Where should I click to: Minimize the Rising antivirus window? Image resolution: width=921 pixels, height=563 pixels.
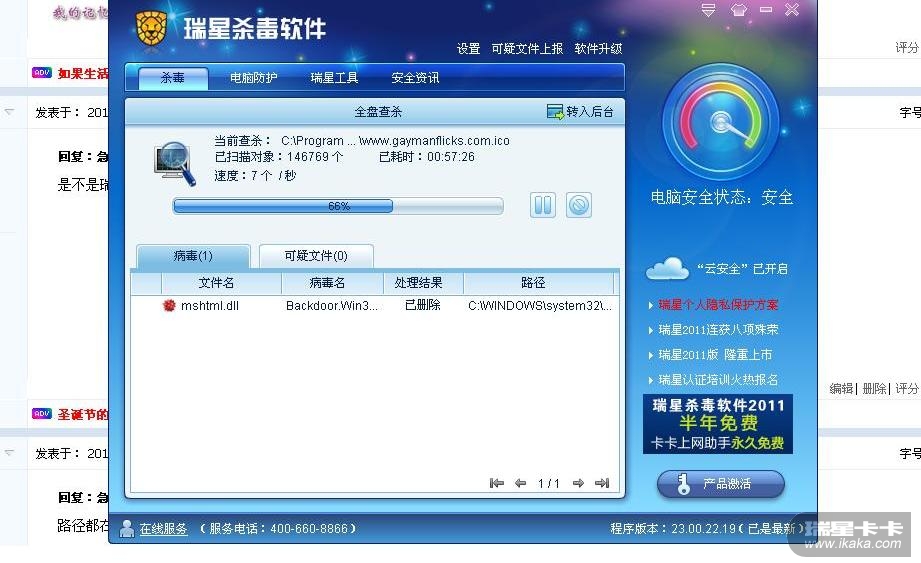coord(766,10)
